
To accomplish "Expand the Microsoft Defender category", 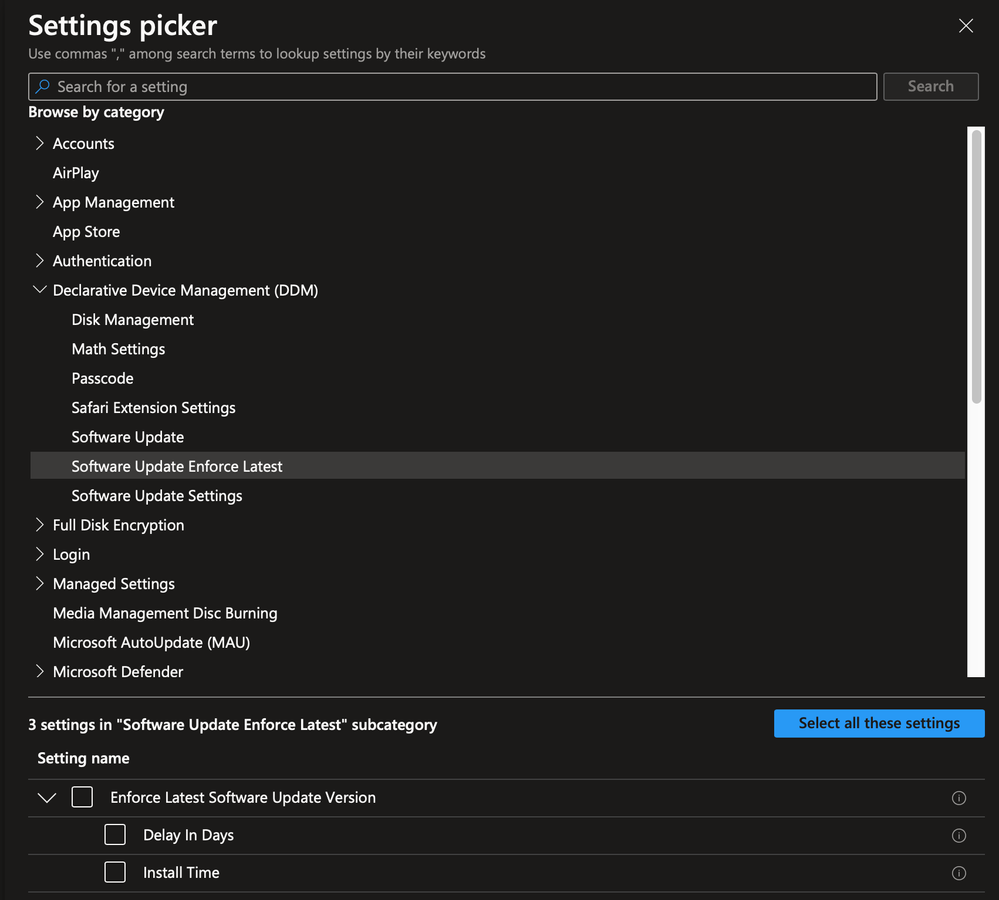I will point(40,672).
